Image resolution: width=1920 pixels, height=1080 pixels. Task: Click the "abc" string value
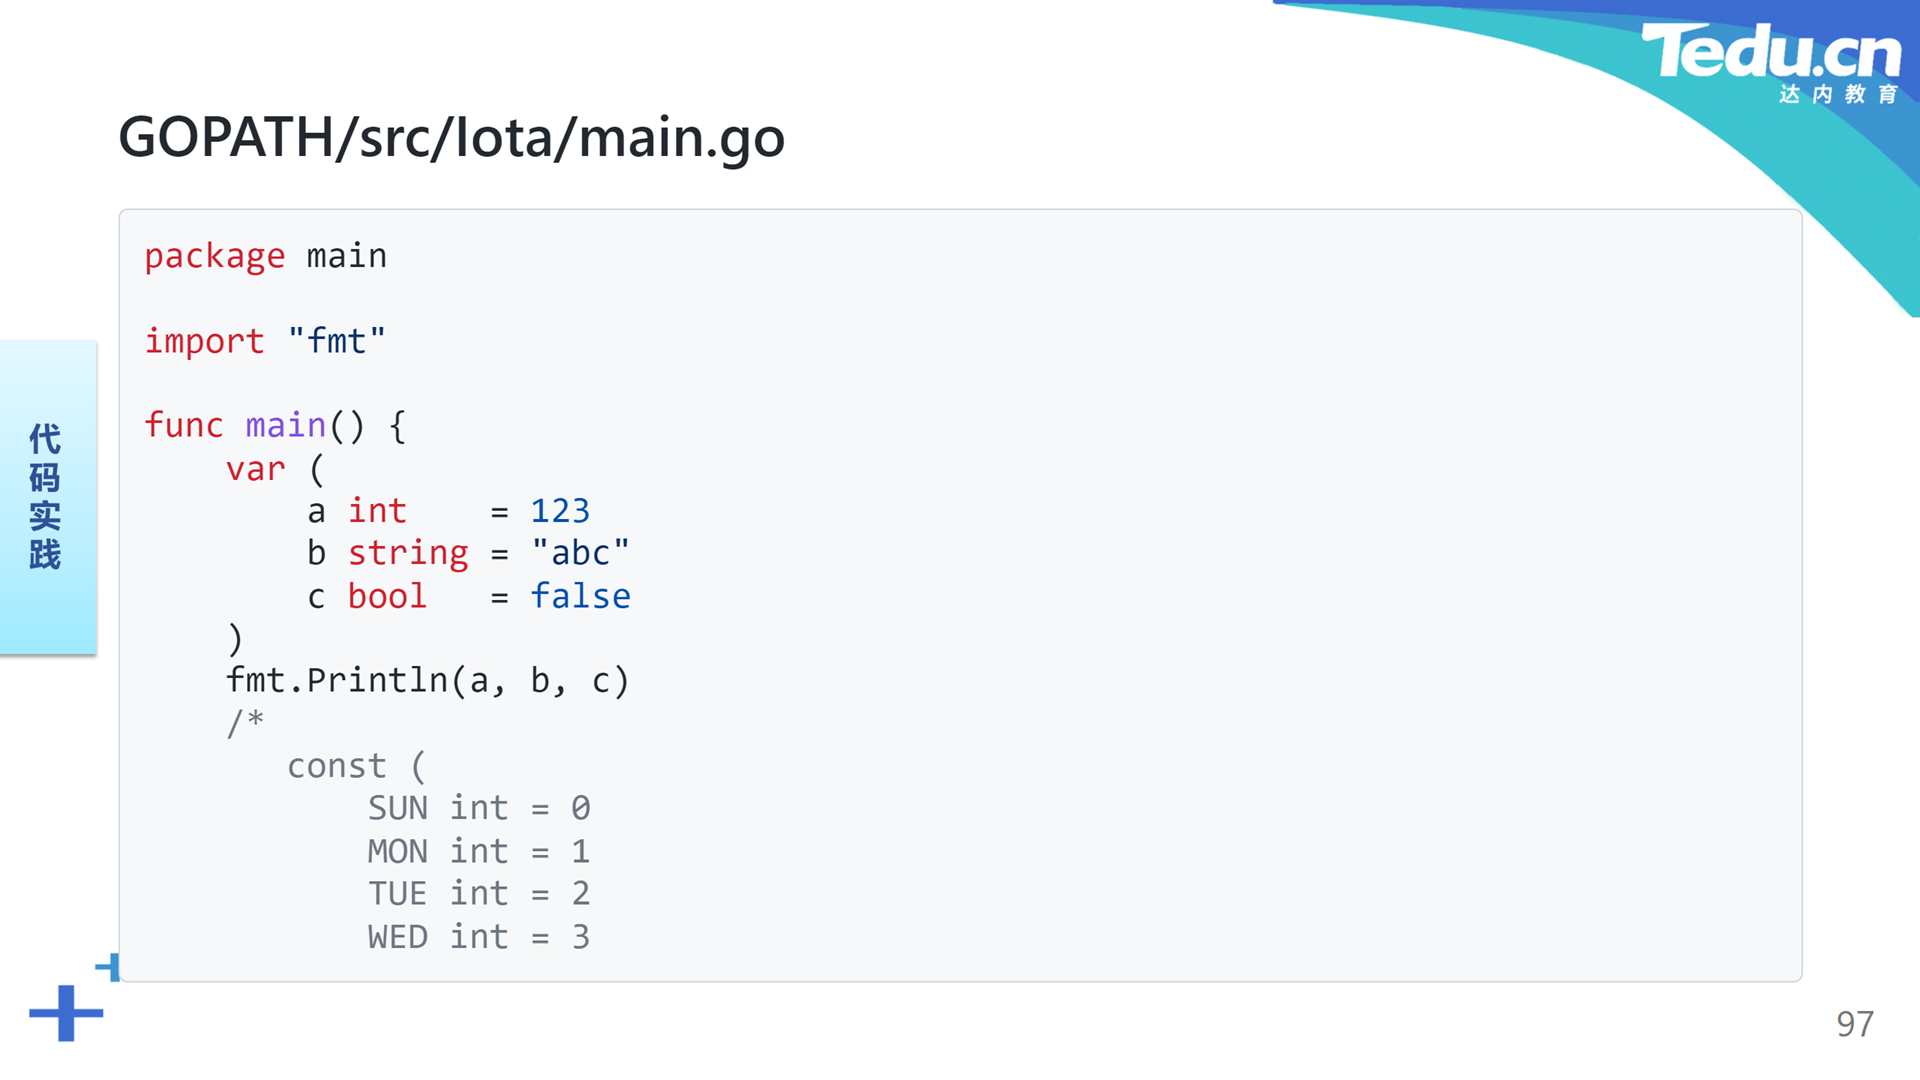pyautogui.click(x=580, y=553)
